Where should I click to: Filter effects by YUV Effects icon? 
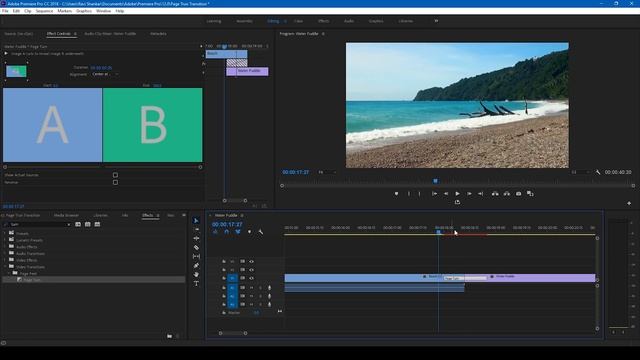[x=97, y=224]
